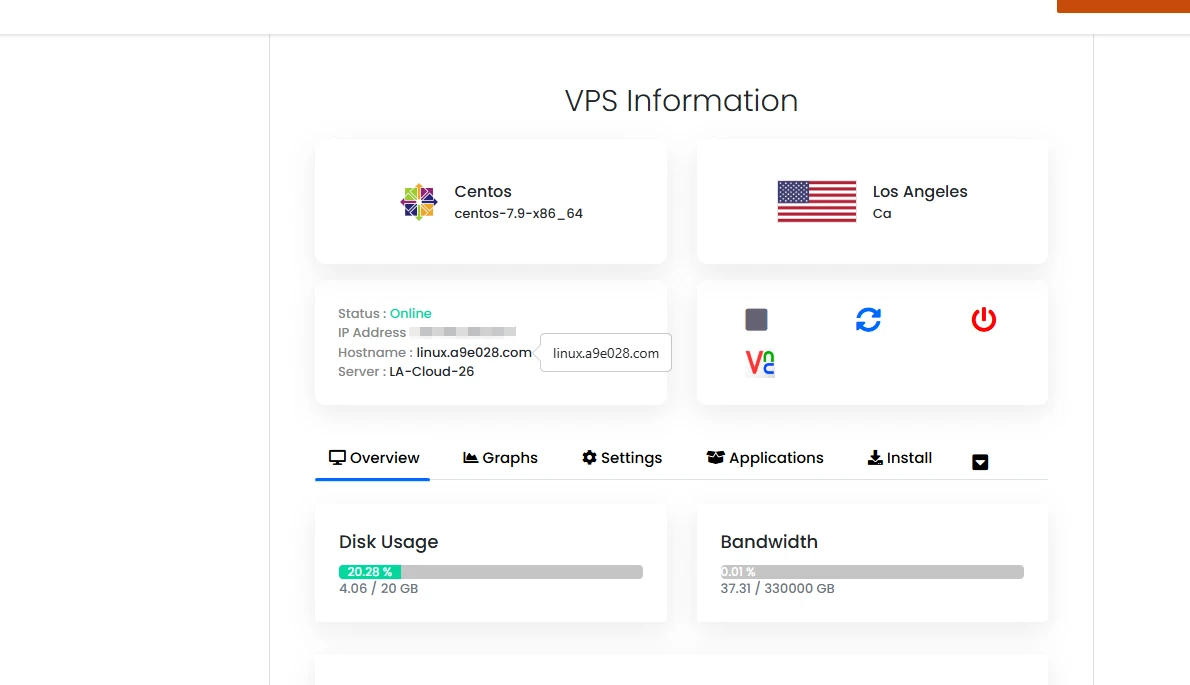Viewport: 1190px width, 685px height.
Task: Click the Bandwidth usage bar
Action: pos(872,572)
